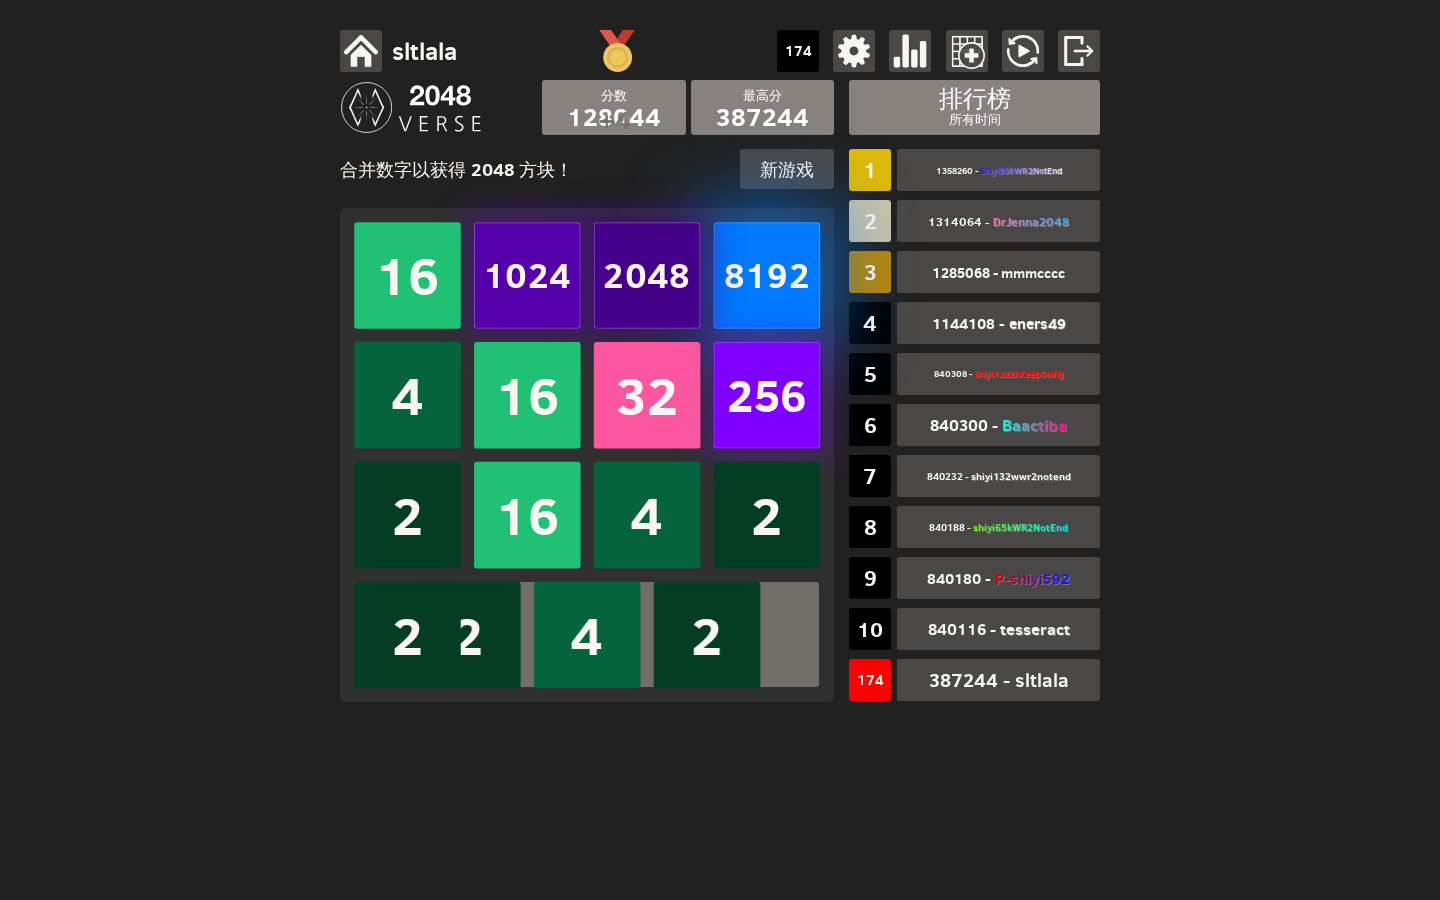The image size is (1440, 900).
Task: Open the 840308 score leaderboard entry
Action: (x=998, y=374)
